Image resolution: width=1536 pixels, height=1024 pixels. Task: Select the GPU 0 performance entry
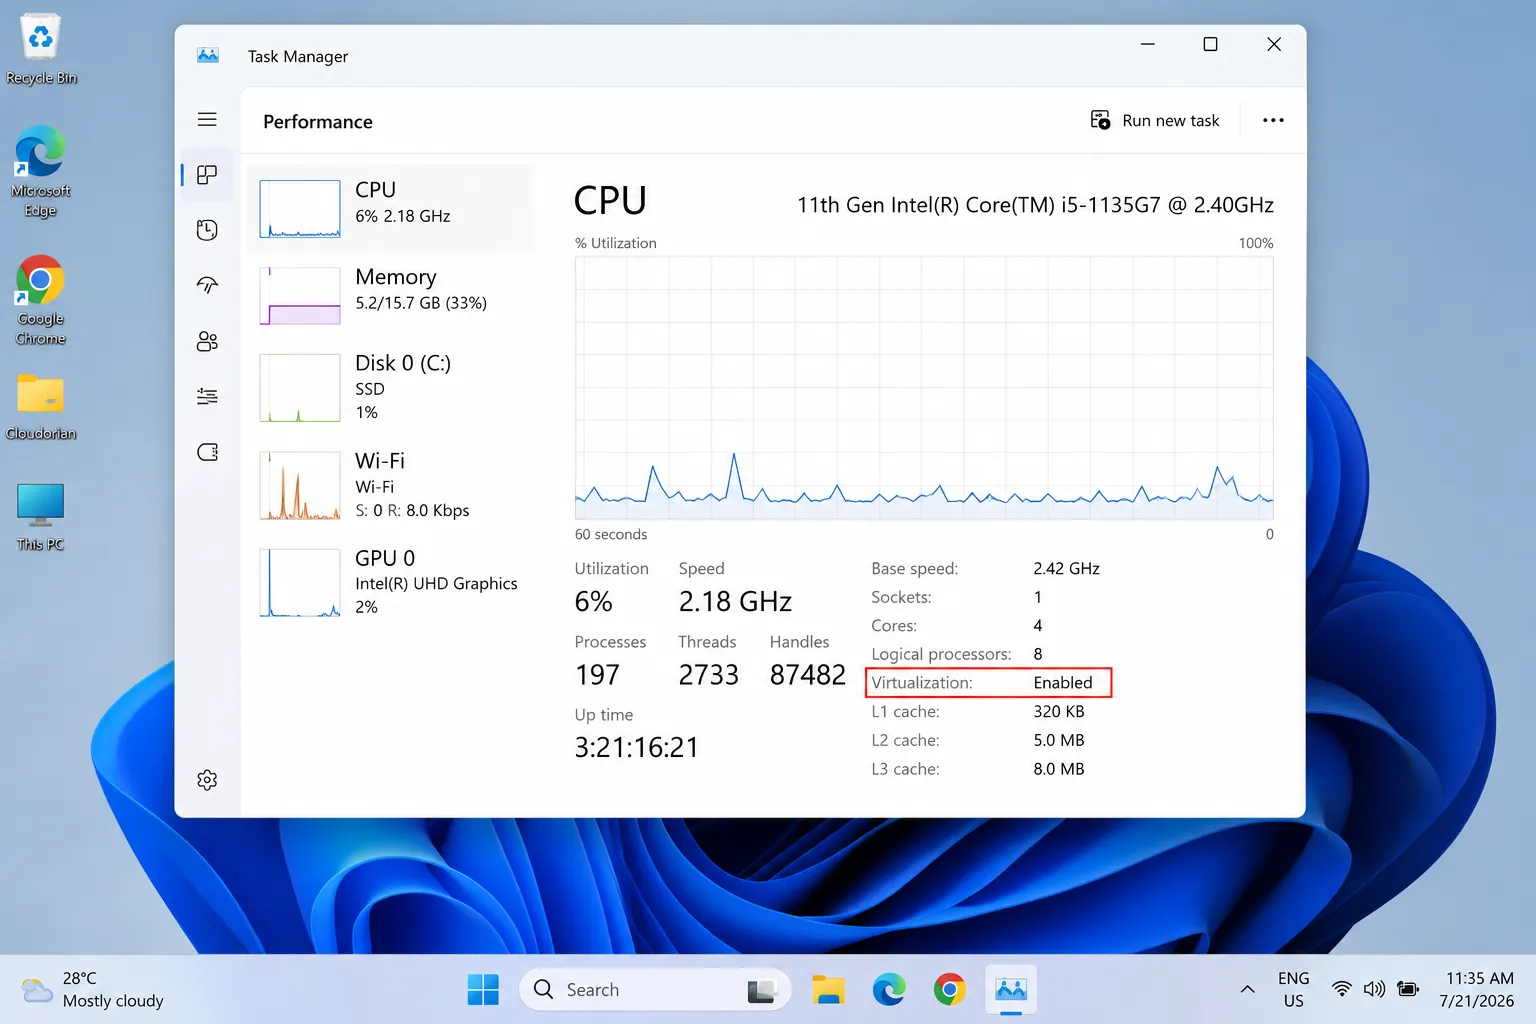391,582
